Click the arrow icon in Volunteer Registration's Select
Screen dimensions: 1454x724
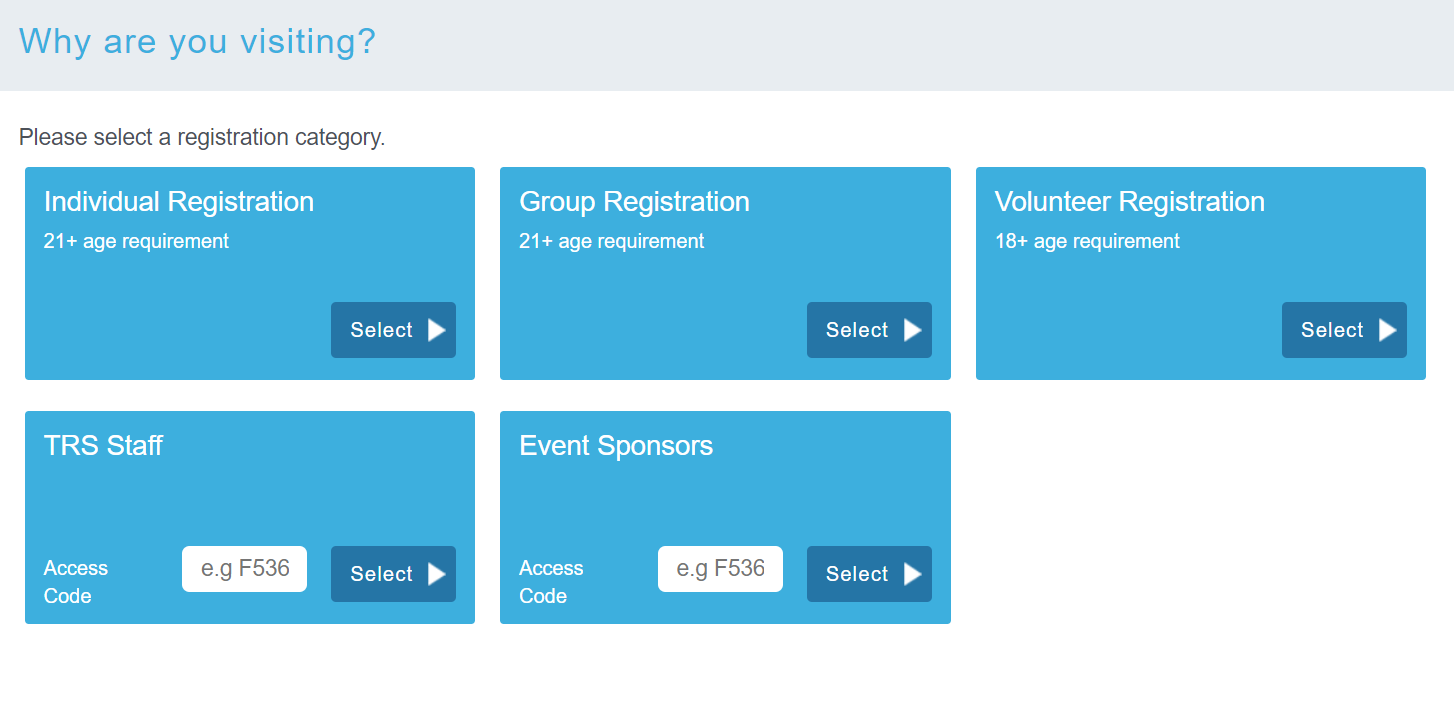coord(1388,330)
